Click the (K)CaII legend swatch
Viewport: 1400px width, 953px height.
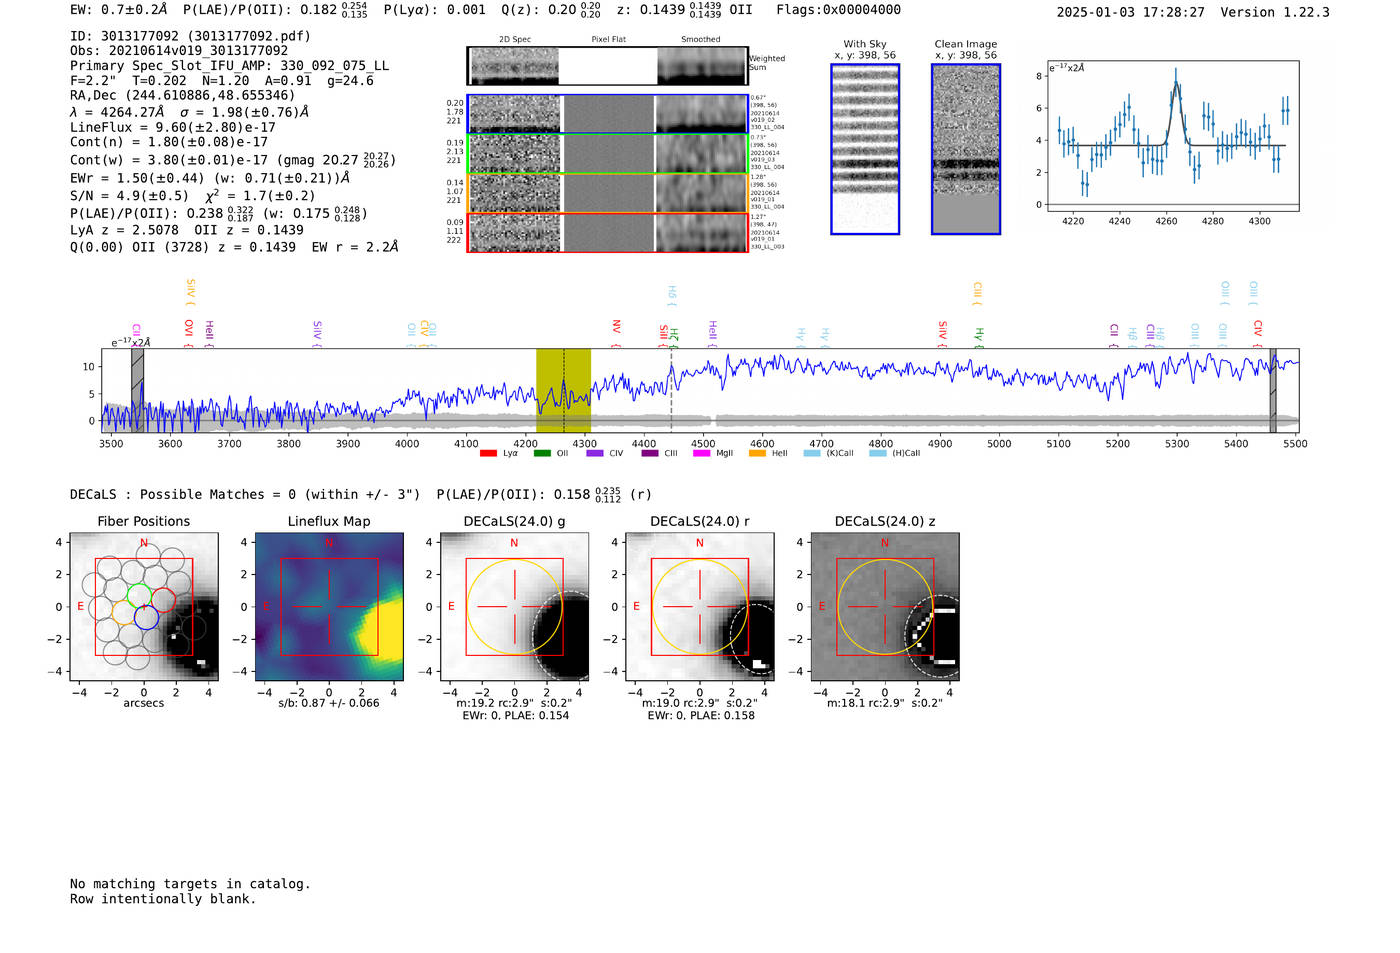pyautogui.click(x=812, y=454)
